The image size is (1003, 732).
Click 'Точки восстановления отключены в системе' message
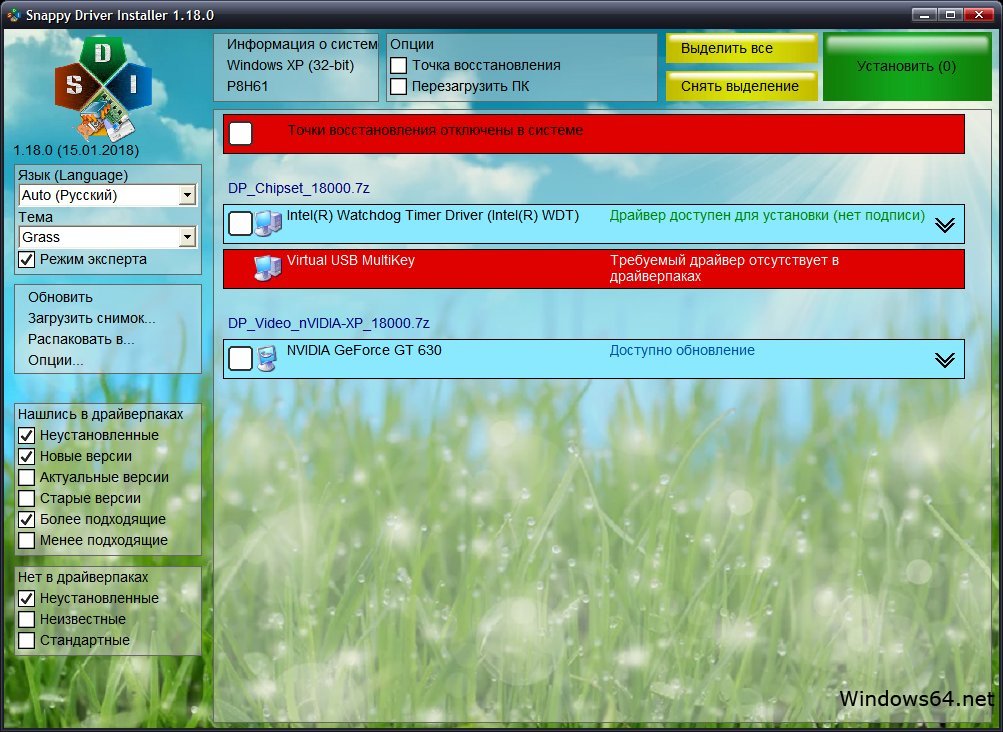[x=435, y=131]
